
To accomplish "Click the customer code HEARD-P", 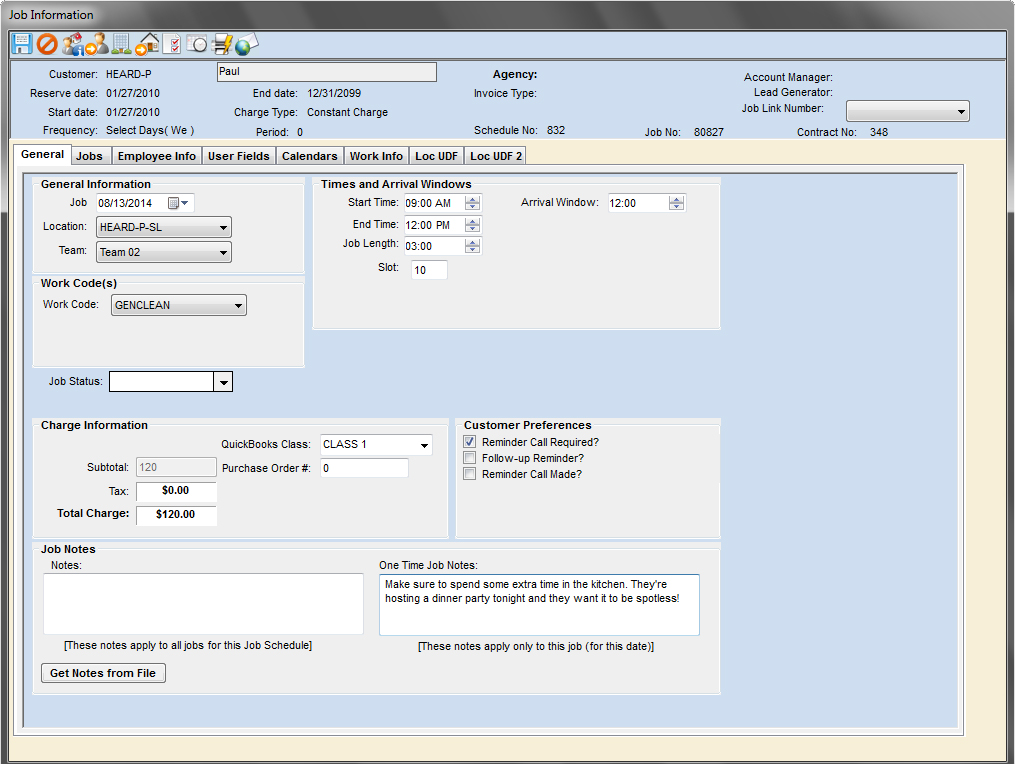I will pyautogui.click(x=129, y=74).
